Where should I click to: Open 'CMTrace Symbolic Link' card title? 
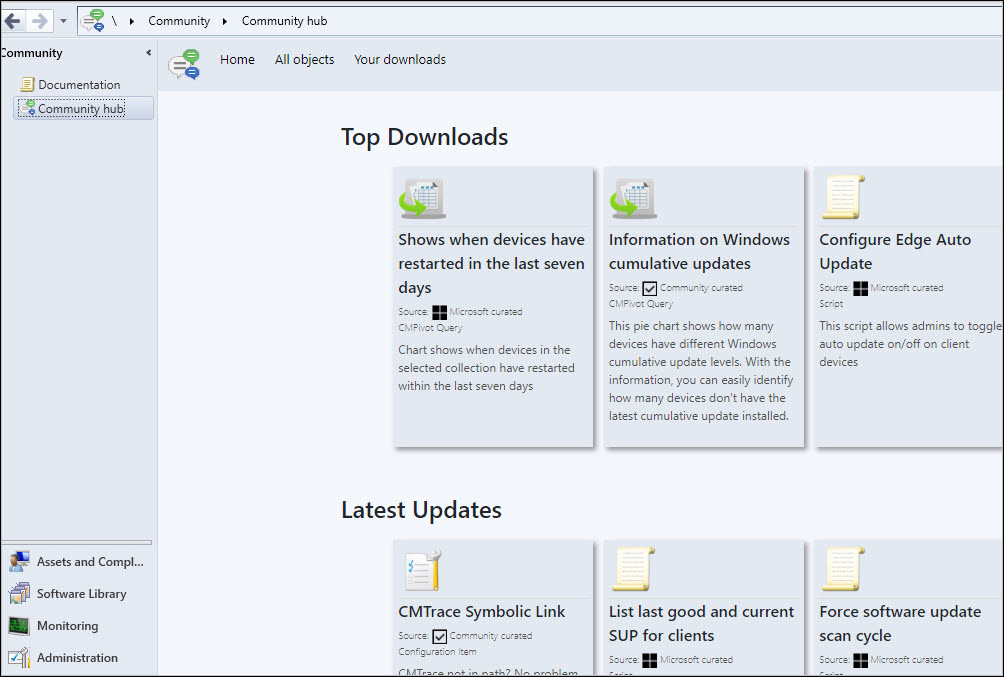pos(482,612)
